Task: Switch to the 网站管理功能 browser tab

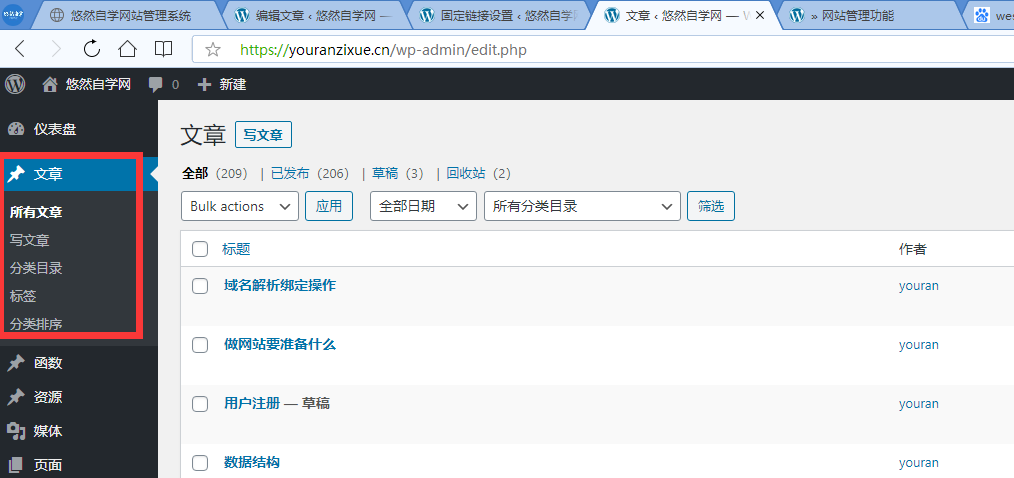Action: coord(870,16)
